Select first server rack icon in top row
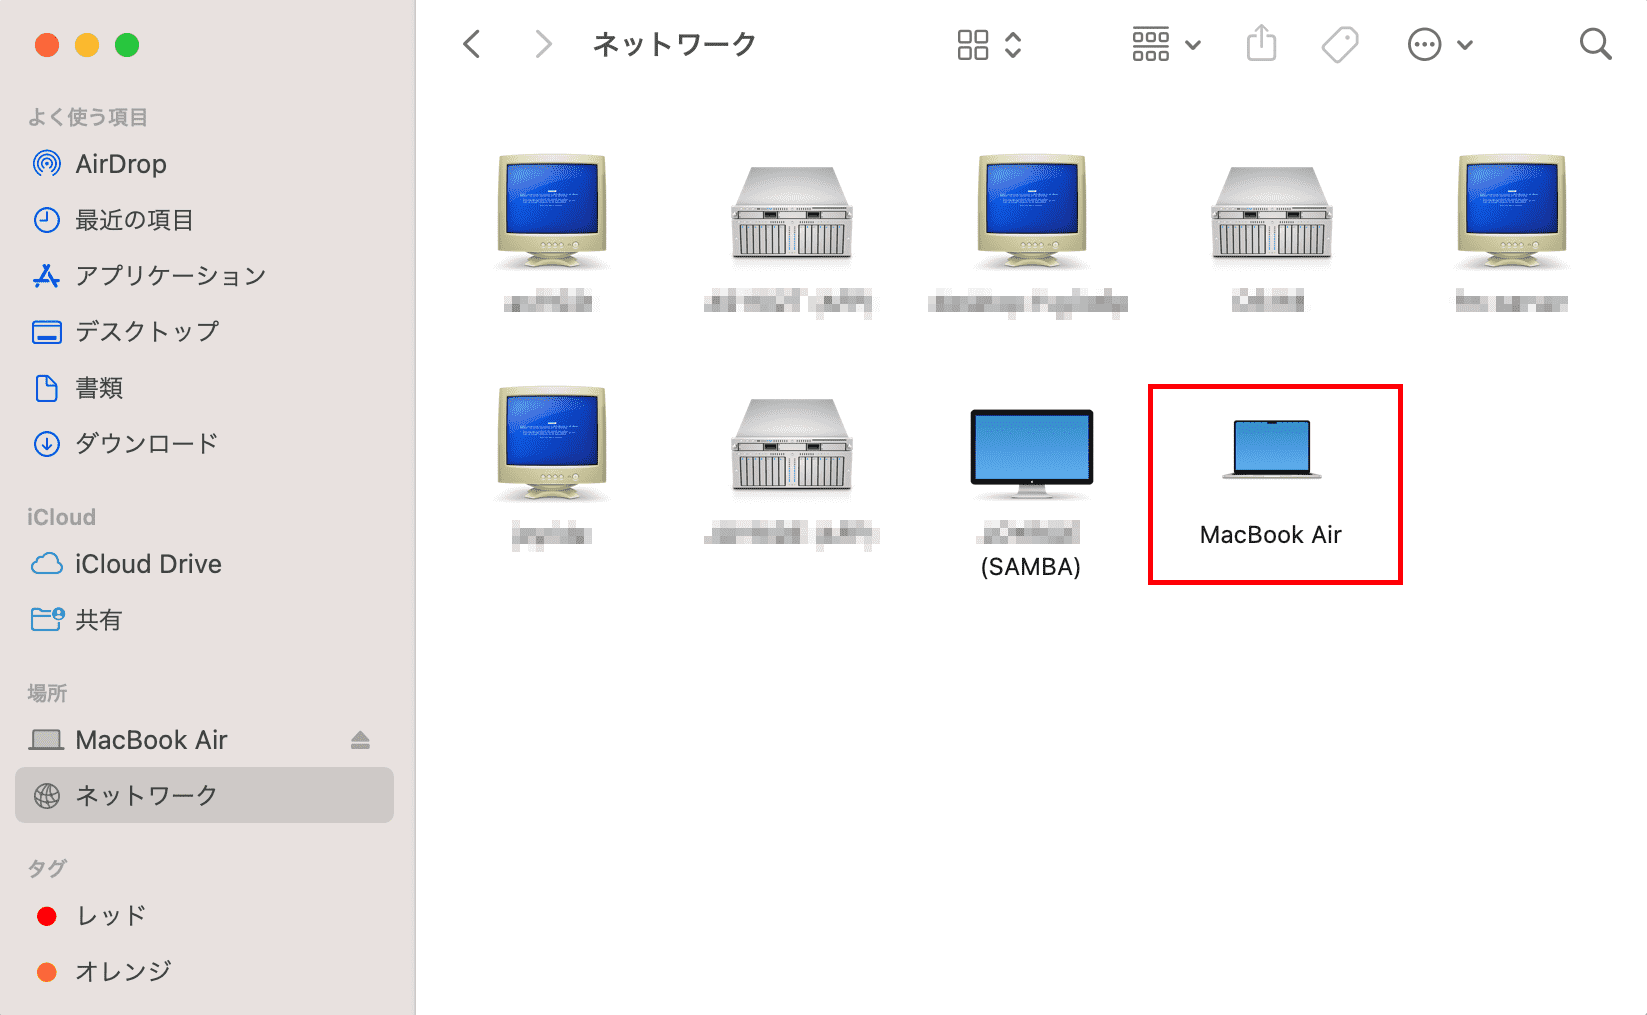1647x1015 pixels. point(791,213)
